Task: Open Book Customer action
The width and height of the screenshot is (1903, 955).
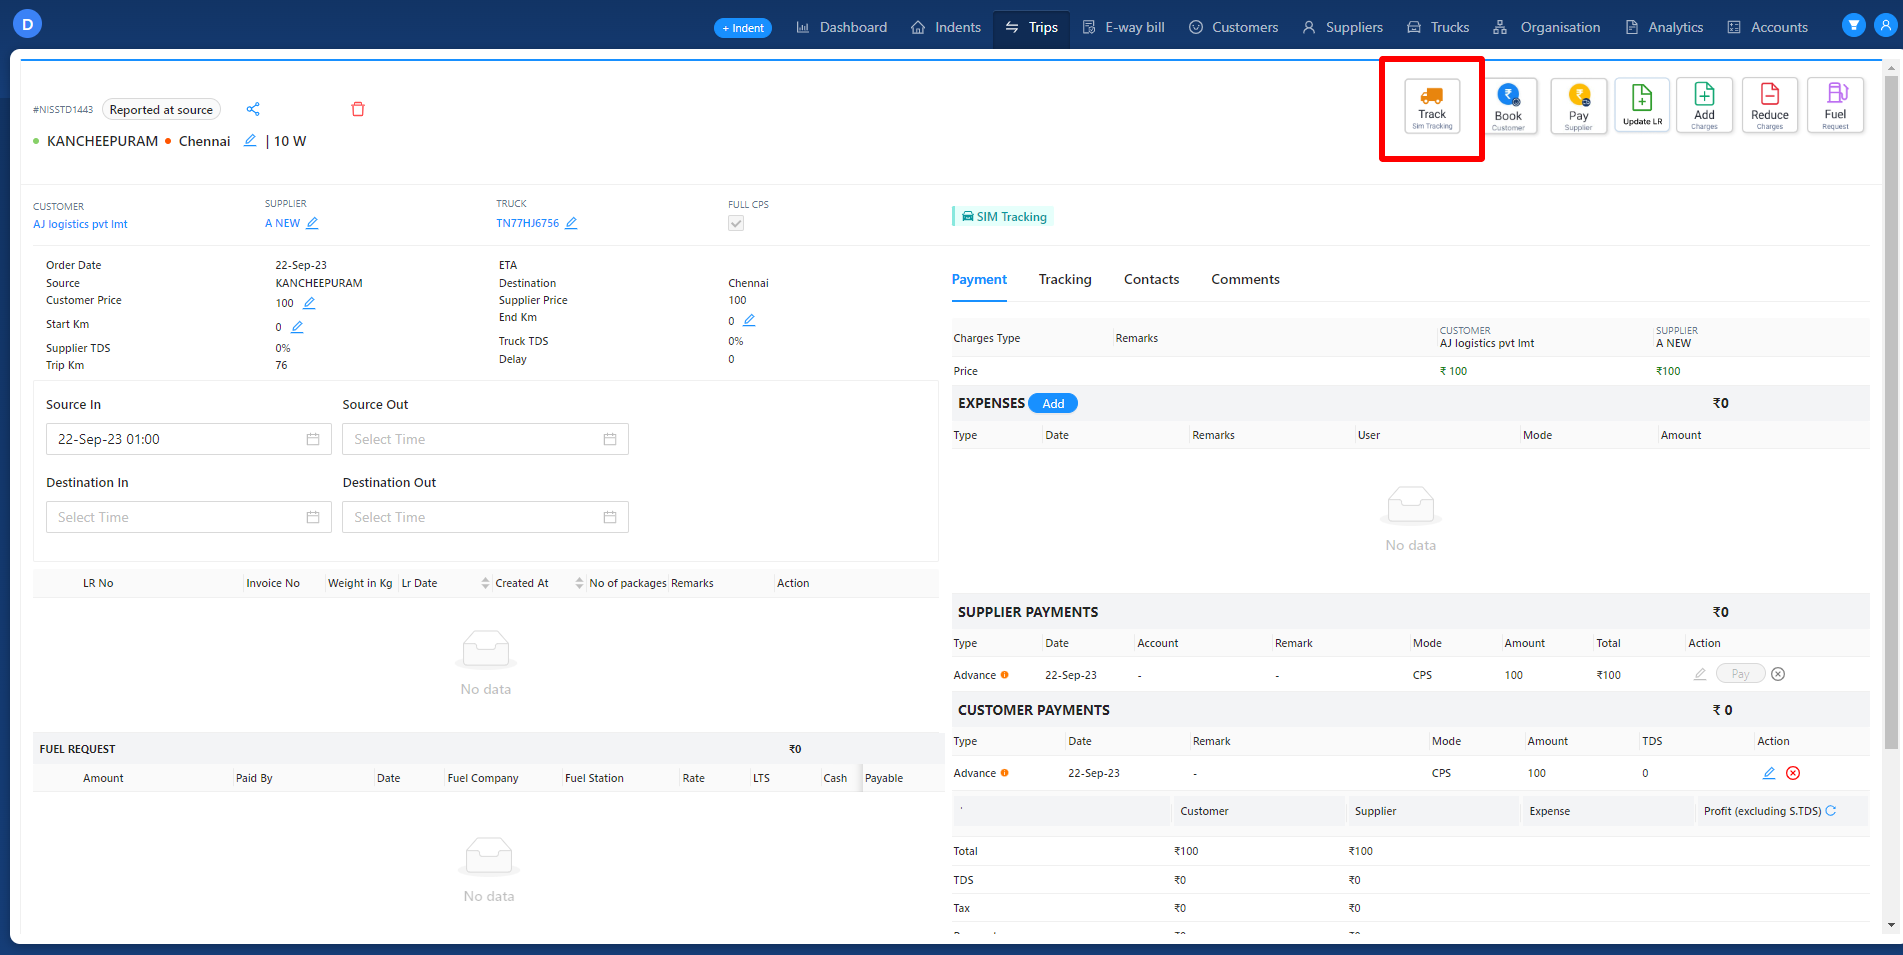Action: pos(1508,106)
